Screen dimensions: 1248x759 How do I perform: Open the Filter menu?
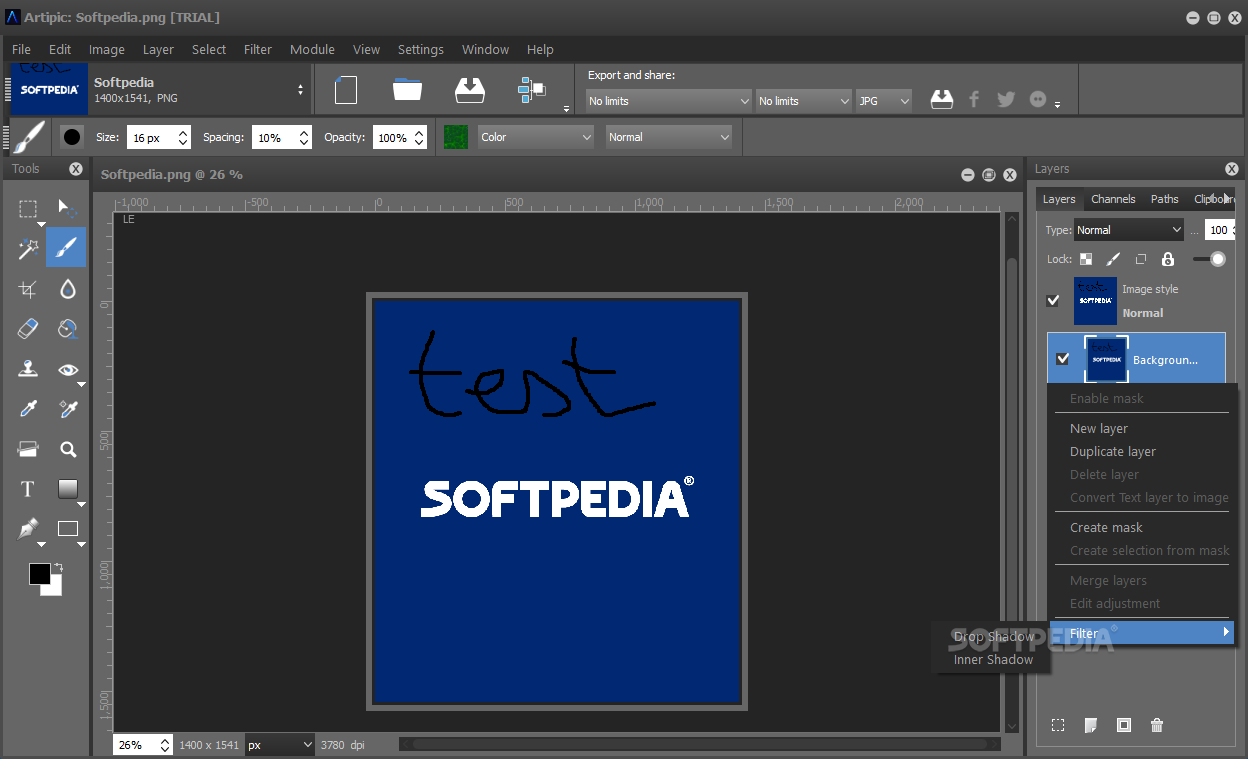pyautogui.click(x=258, y=49)
